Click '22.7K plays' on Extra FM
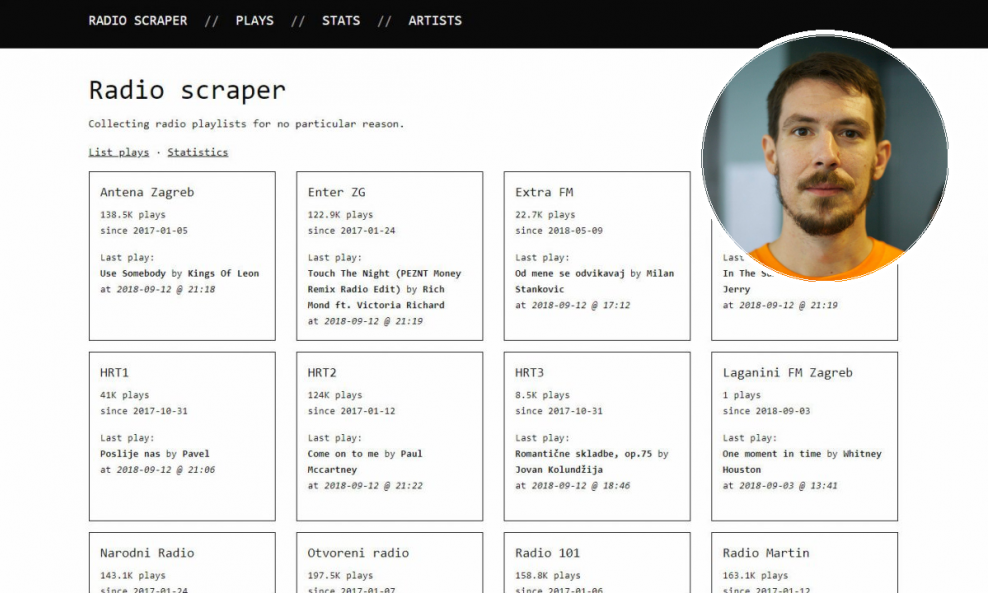The width and height of the screenshot is (988, 593). [x=545, y=214]
